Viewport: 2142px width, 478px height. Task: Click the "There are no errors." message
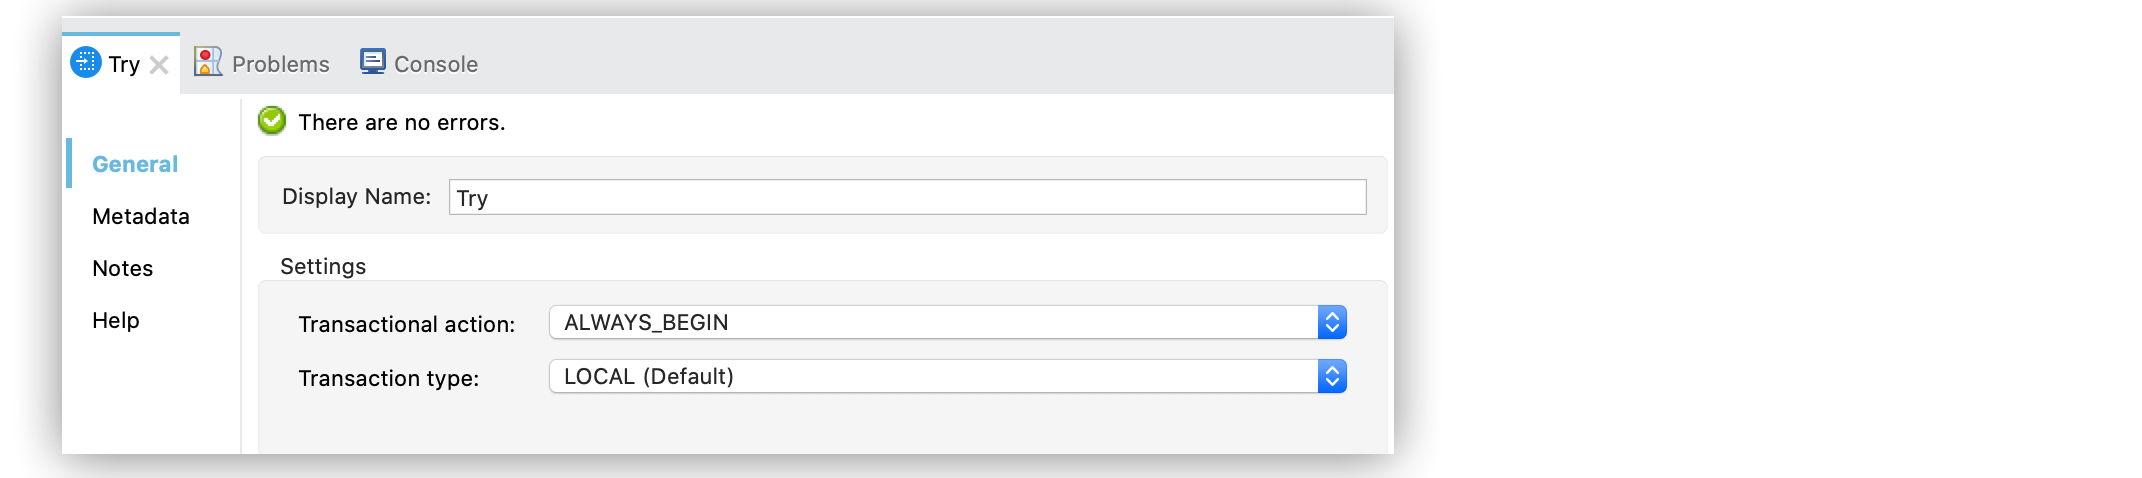click(x=402, y=122)
